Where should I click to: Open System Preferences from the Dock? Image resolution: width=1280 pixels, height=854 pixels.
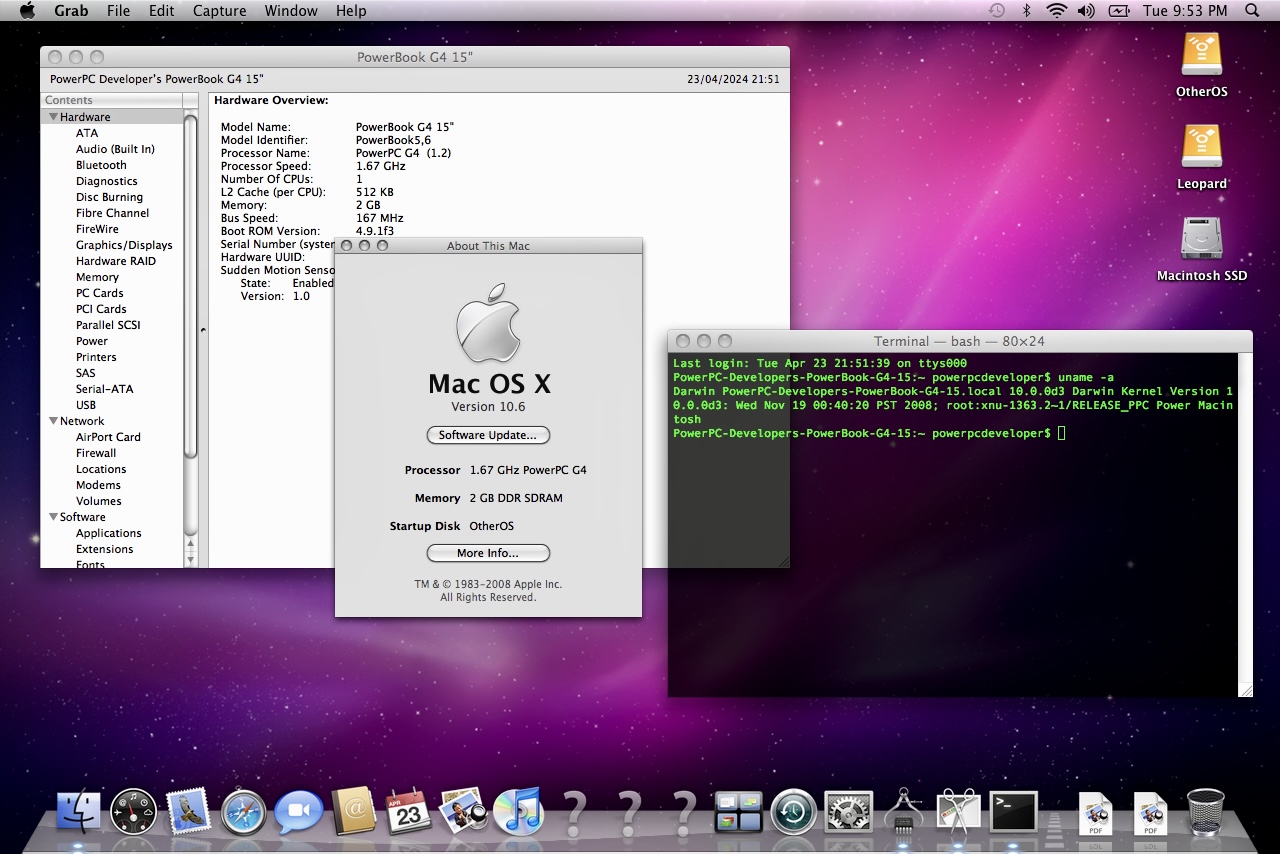(x=849, y=811)
